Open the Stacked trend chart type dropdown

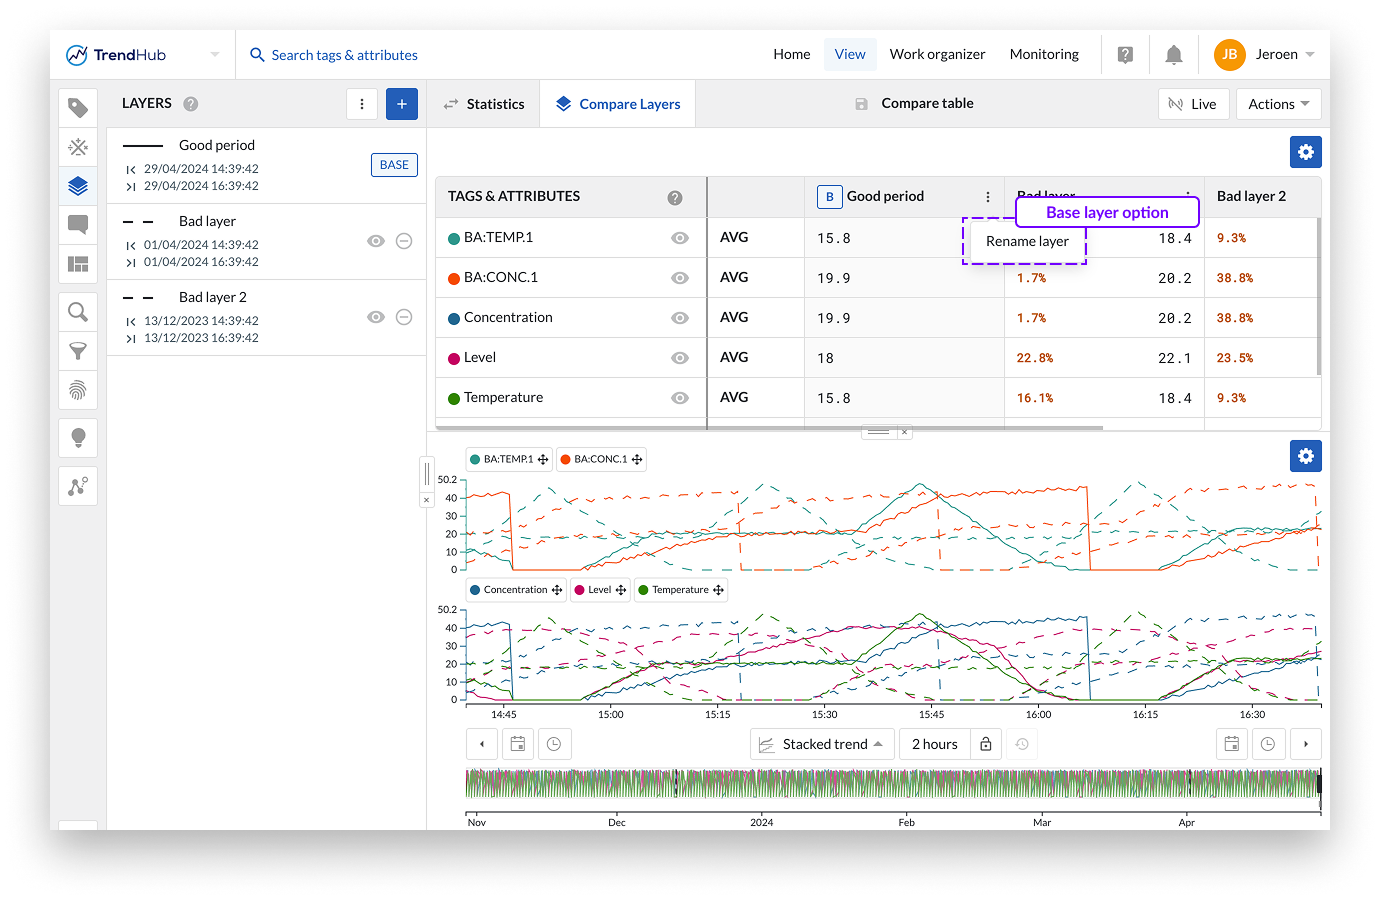click(x=822, y=744)
